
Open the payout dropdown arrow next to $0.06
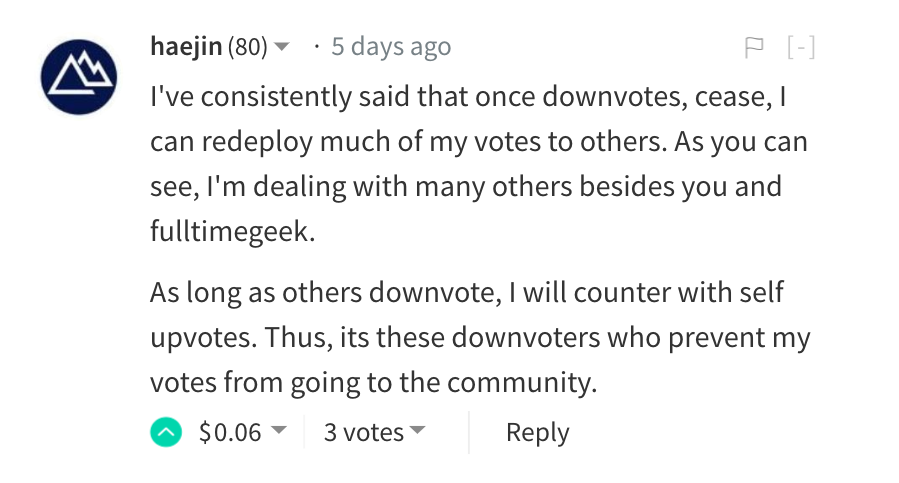point(279,431)
